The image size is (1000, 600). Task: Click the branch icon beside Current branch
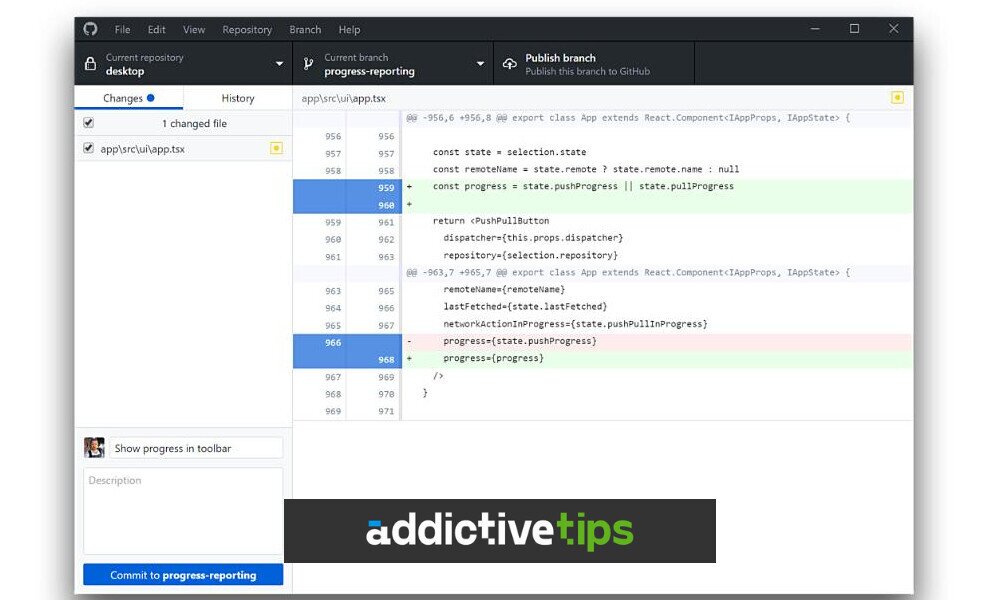[x=309, y=64]
